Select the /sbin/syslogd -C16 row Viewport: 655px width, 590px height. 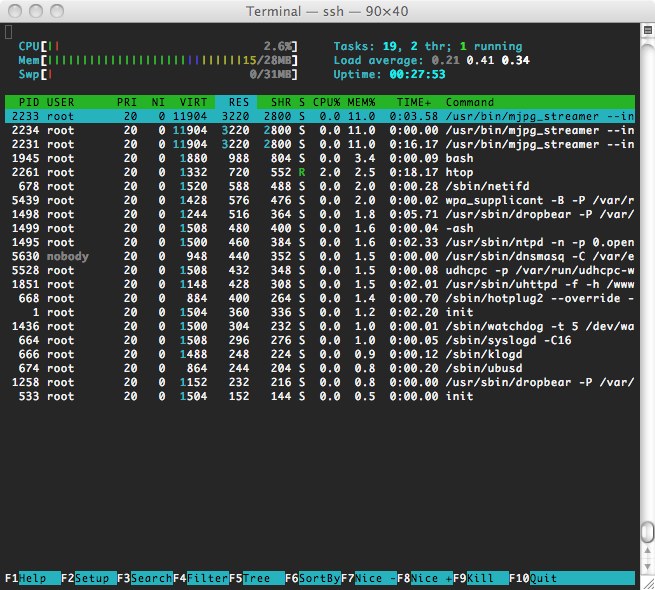tap(320, 340)
